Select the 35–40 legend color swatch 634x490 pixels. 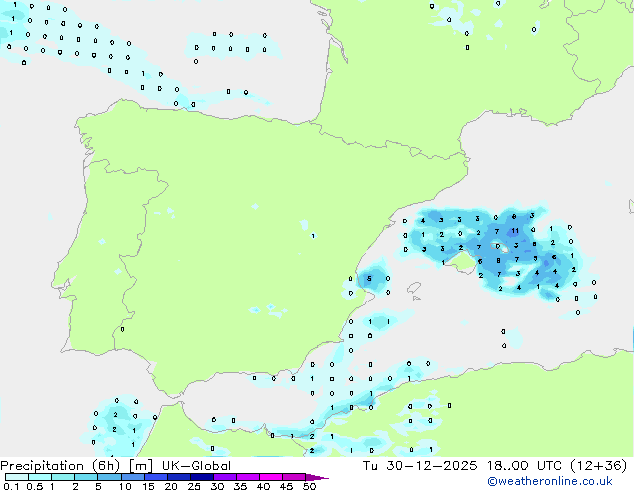pyautogui.click(x=248, y=477)
